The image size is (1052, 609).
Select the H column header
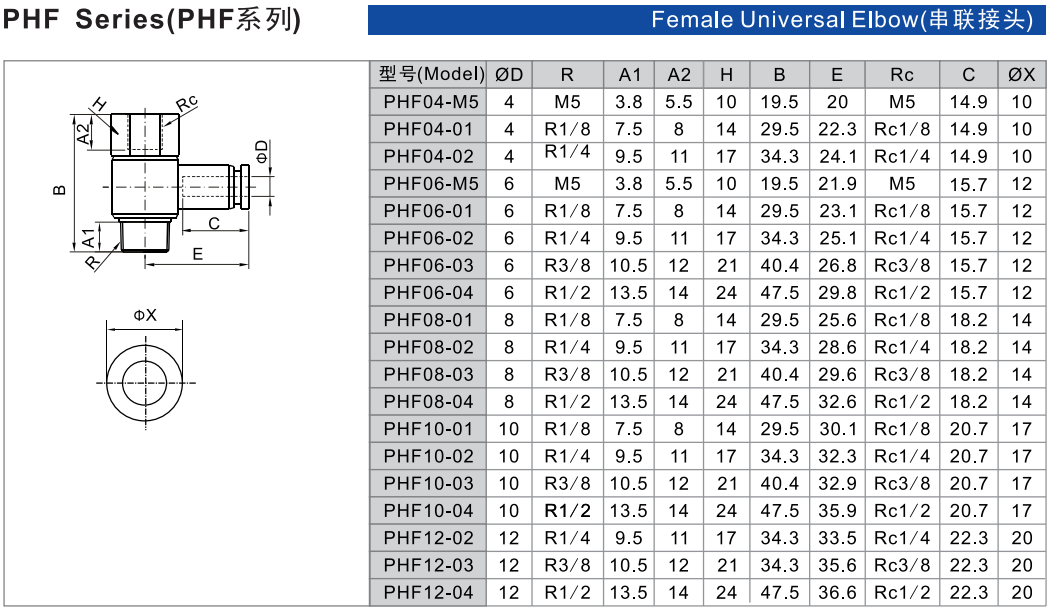[x=726, y=75]
